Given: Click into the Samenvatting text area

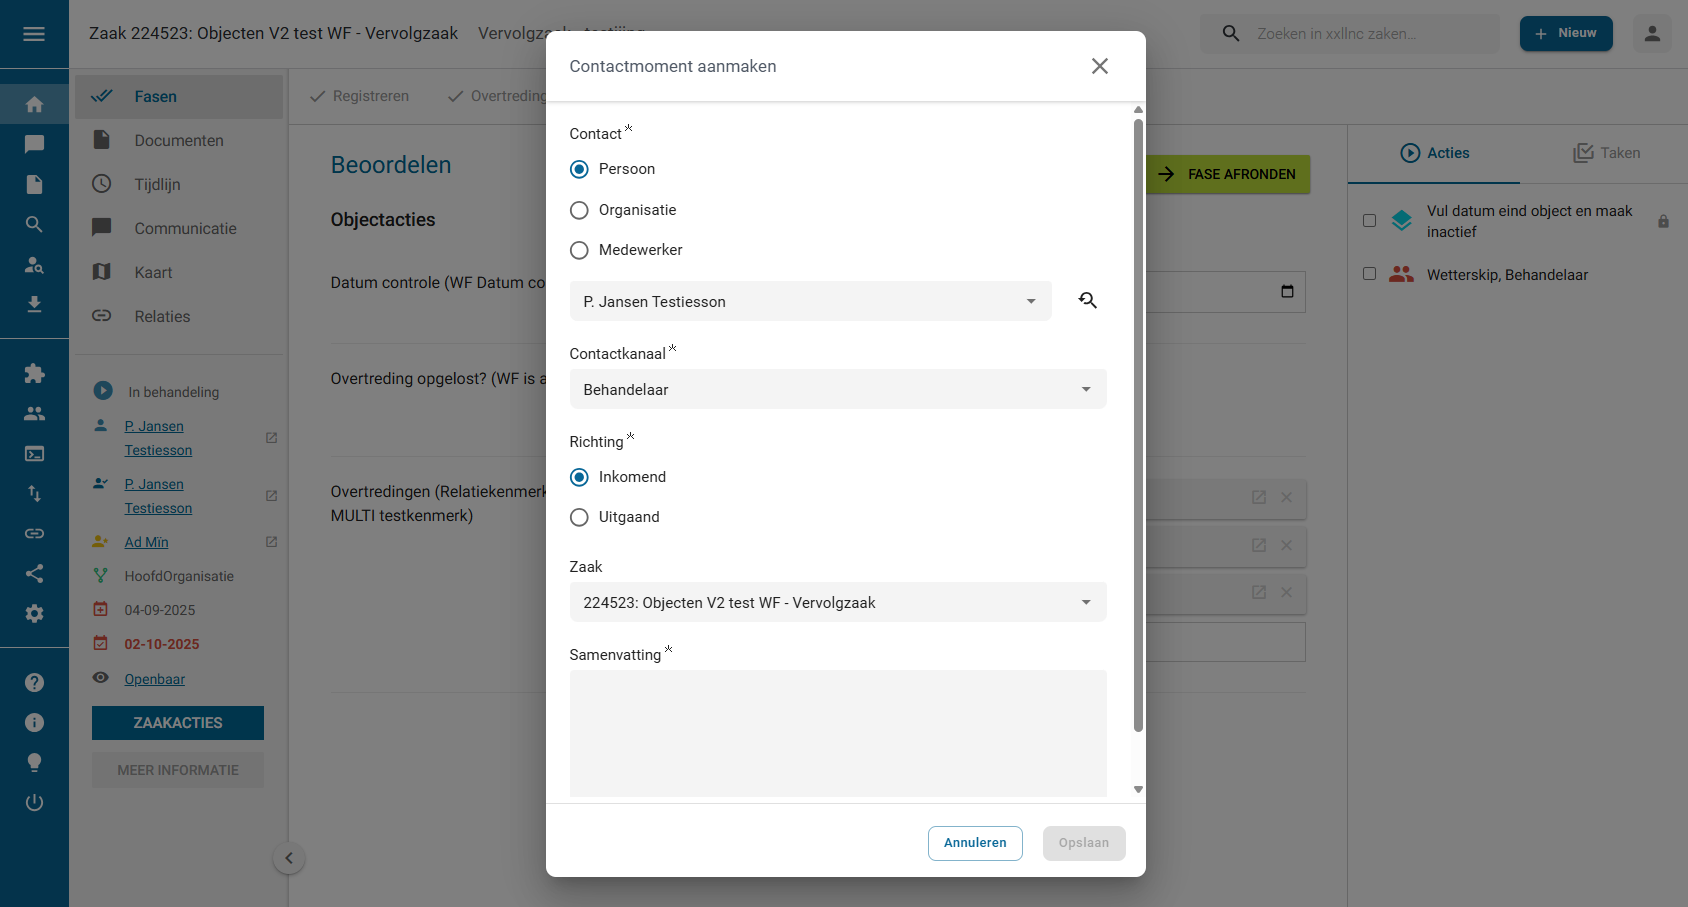Looking at the screenshot, I should pos(837,733).
